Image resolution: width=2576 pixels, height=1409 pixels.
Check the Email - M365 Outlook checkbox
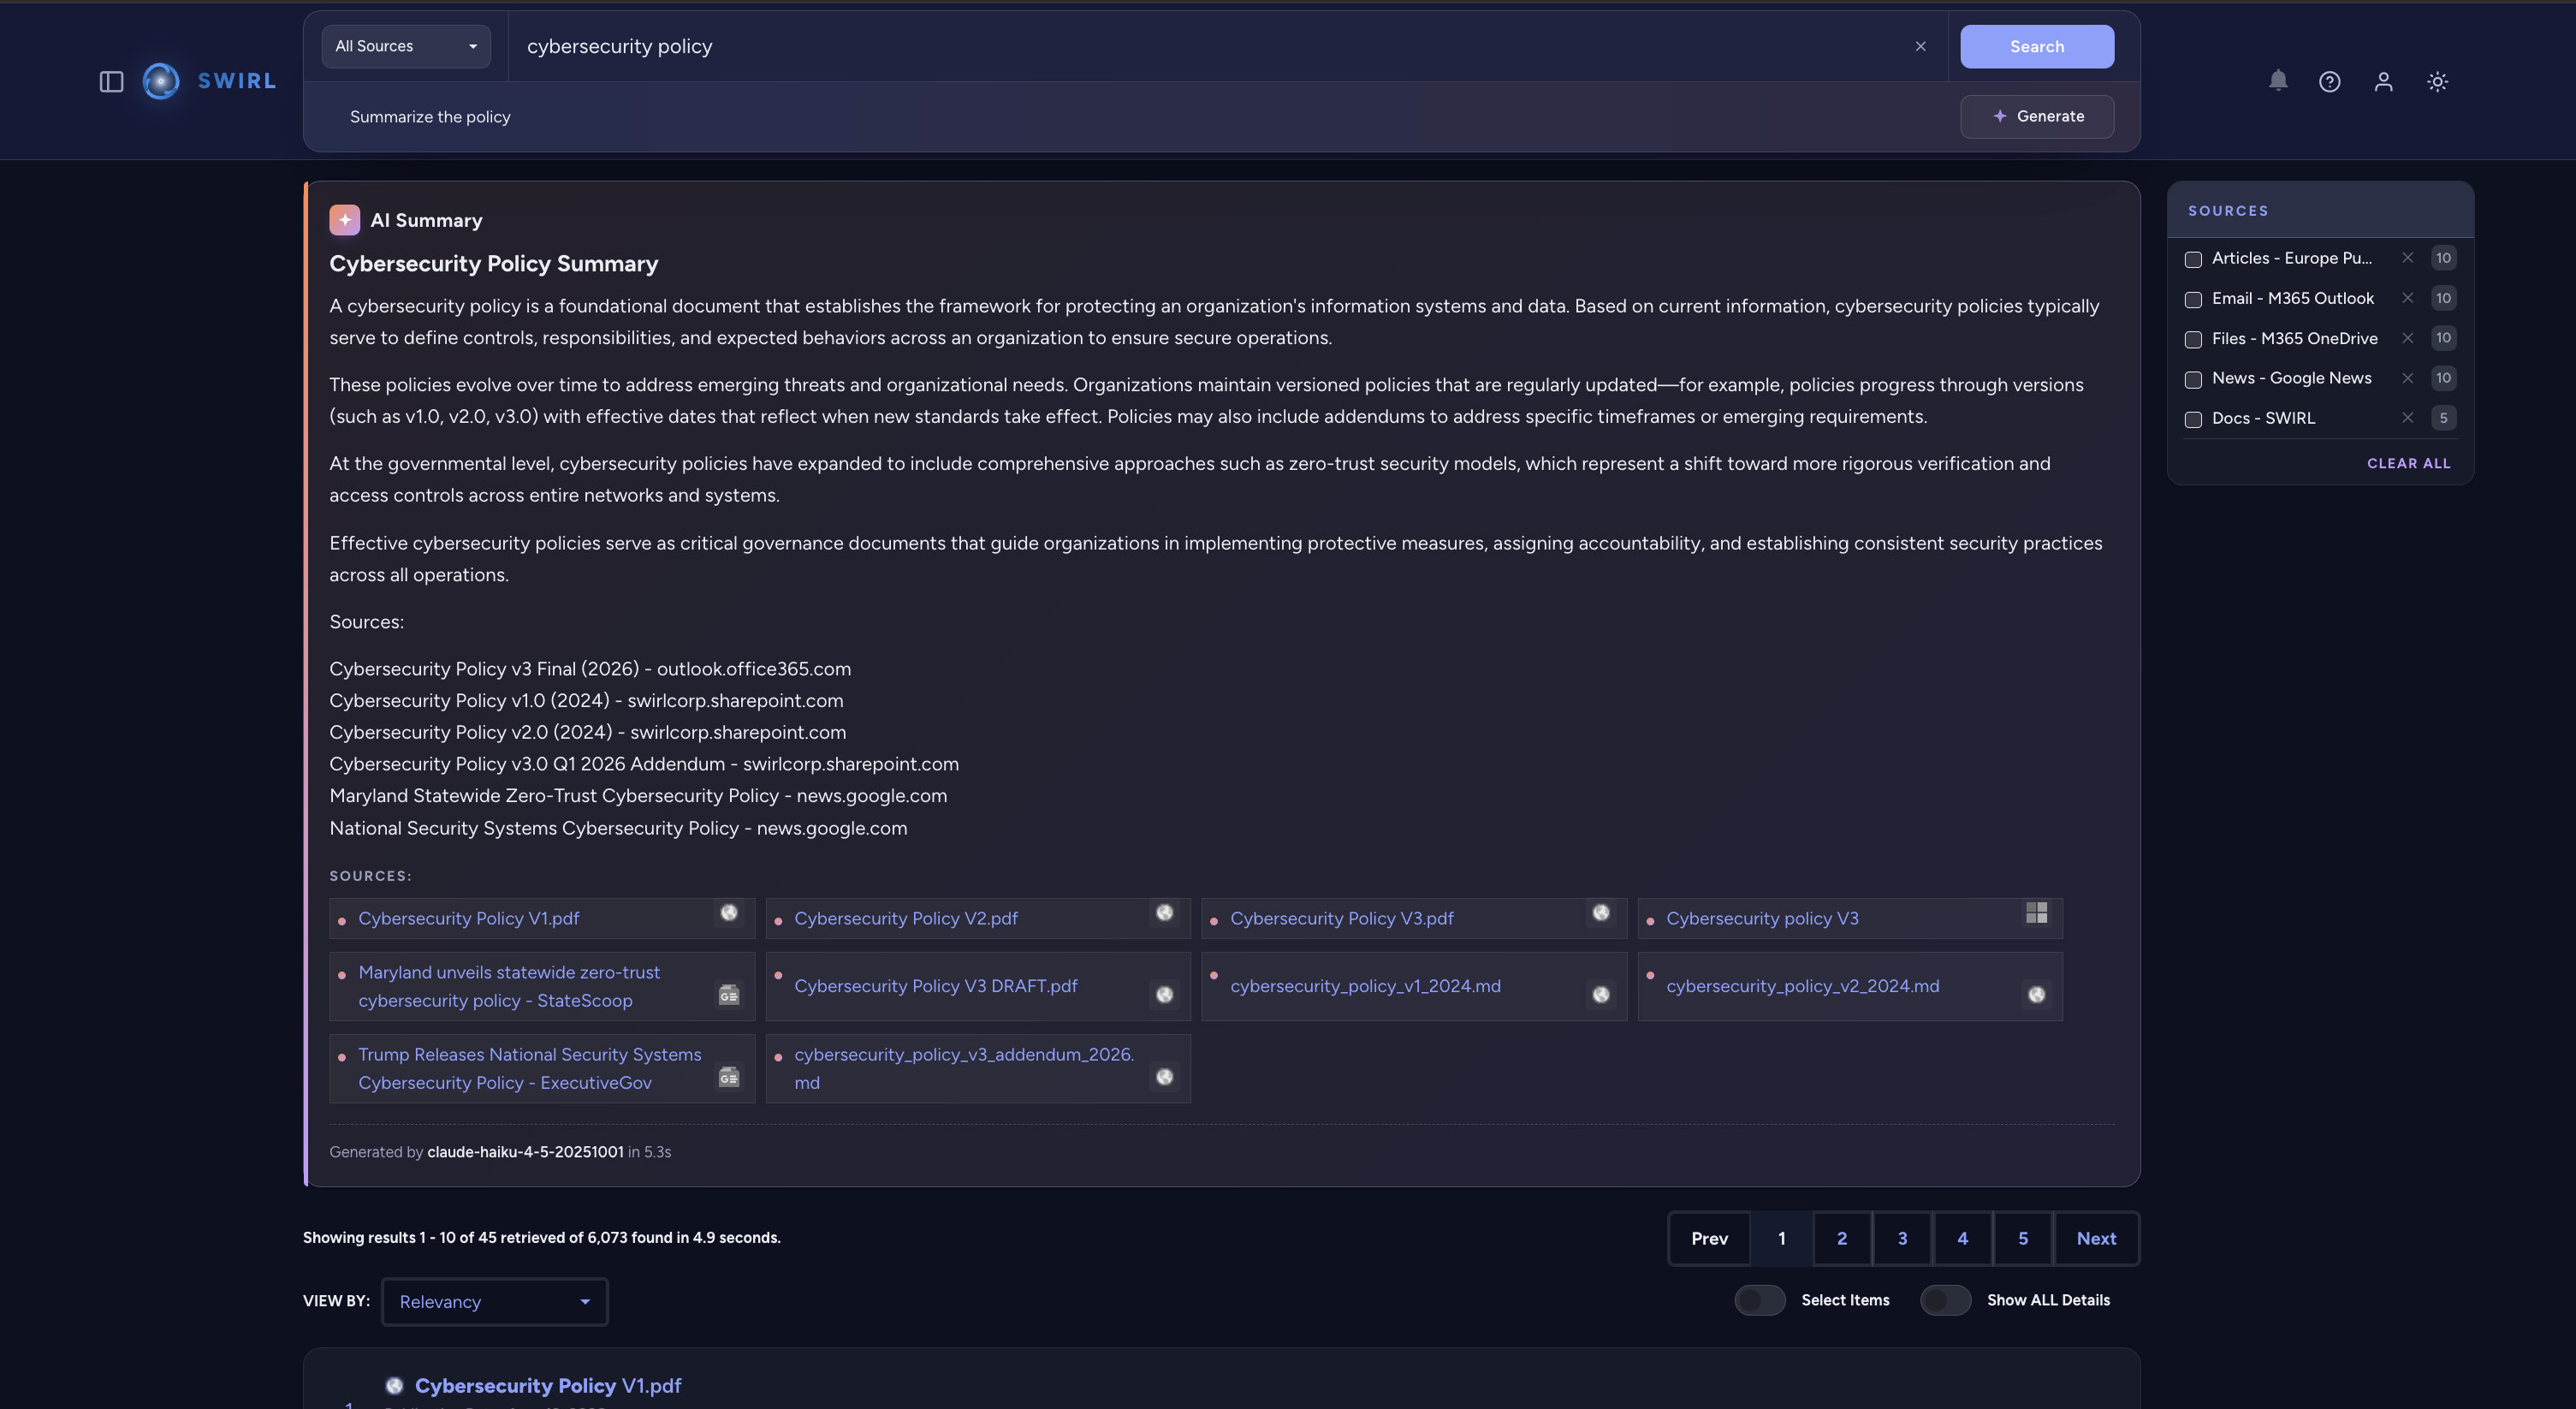[x=2193, y=300]
